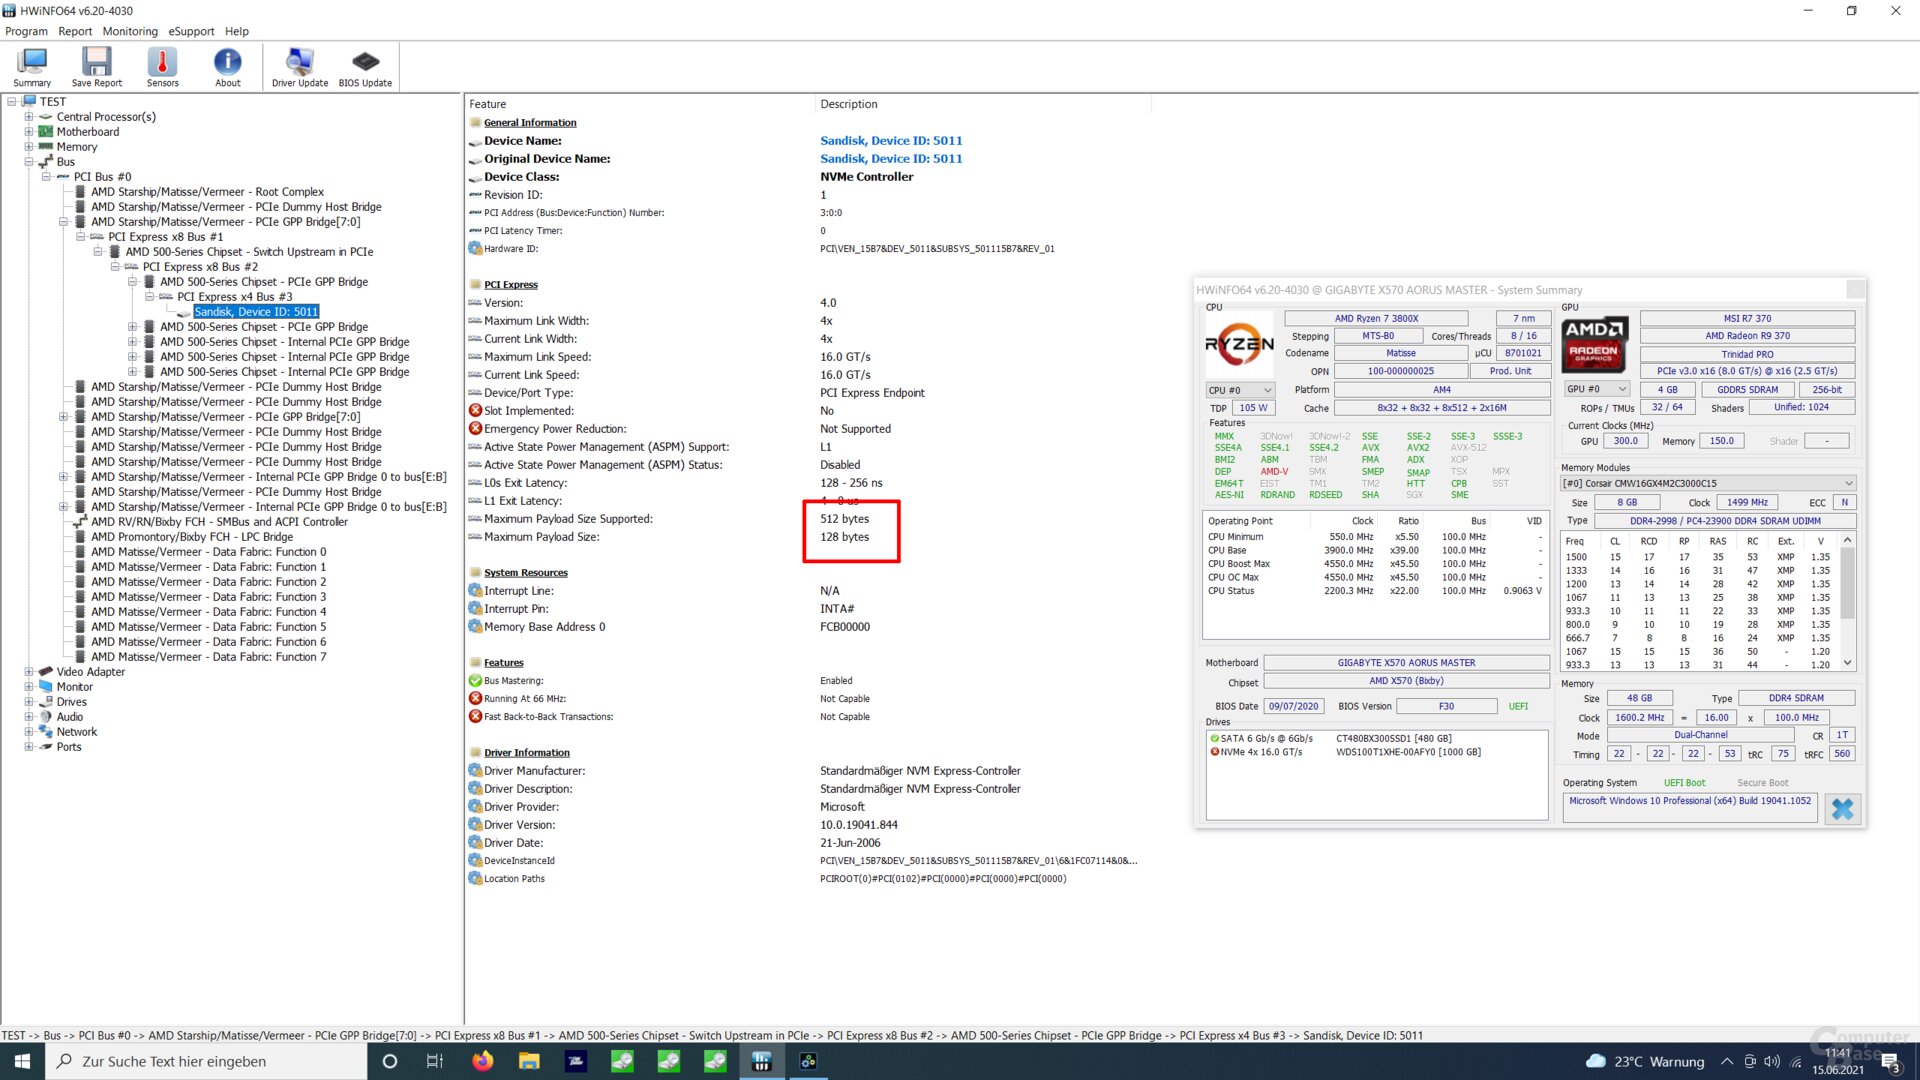Click AMD X570 (Bixby) chipset field

coord(1406,681)
